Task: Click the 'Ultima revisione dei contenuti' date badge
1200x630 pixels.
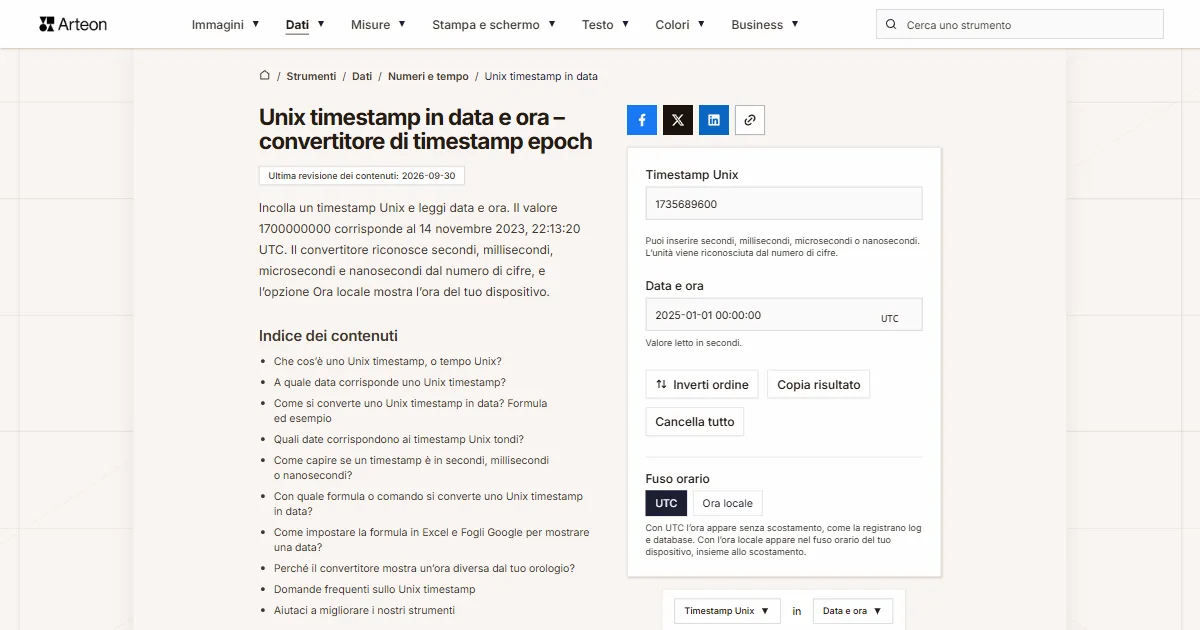Action: 362,176
